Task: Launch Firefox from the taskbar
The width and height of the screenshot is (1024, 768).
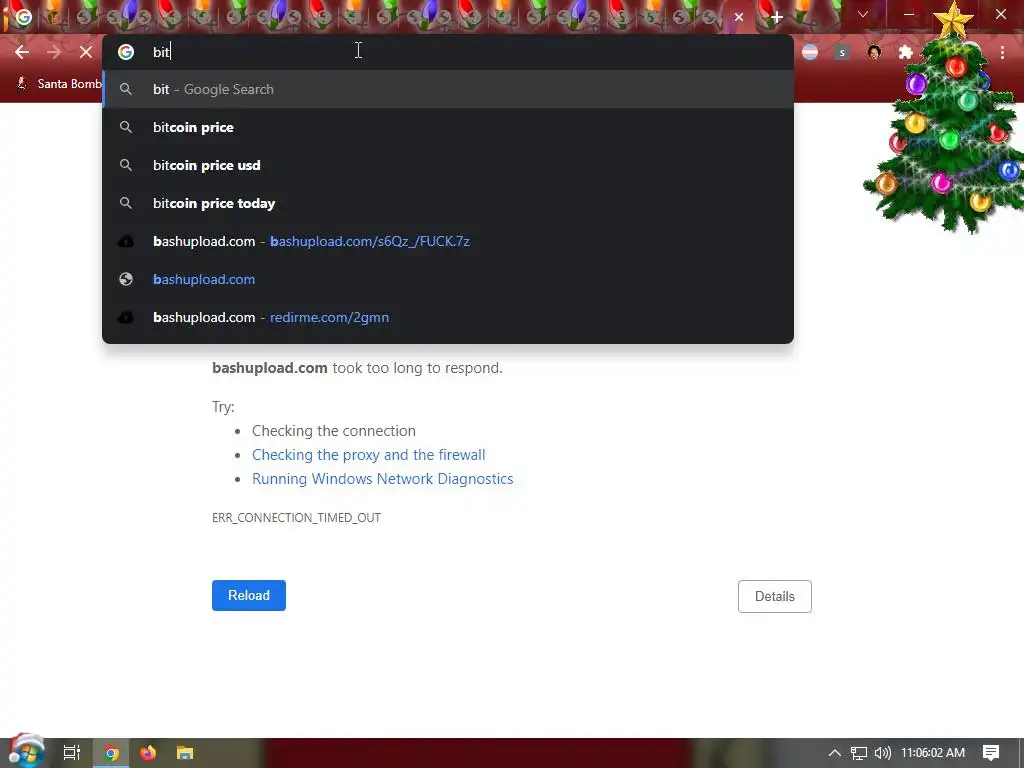Action: tap(148, 753)
